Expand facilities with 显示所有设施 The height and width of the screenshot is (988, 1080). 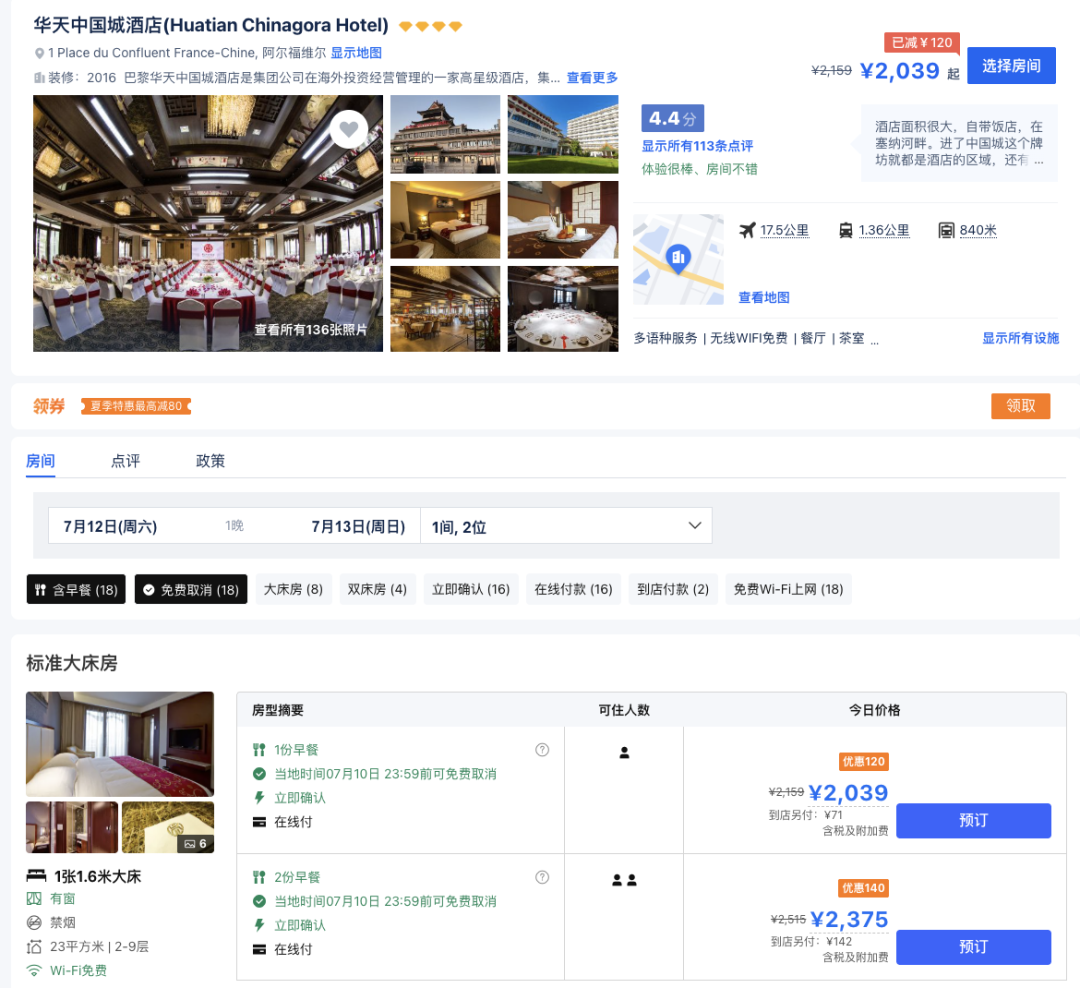pyautogui.click(x=1021, y=338)
